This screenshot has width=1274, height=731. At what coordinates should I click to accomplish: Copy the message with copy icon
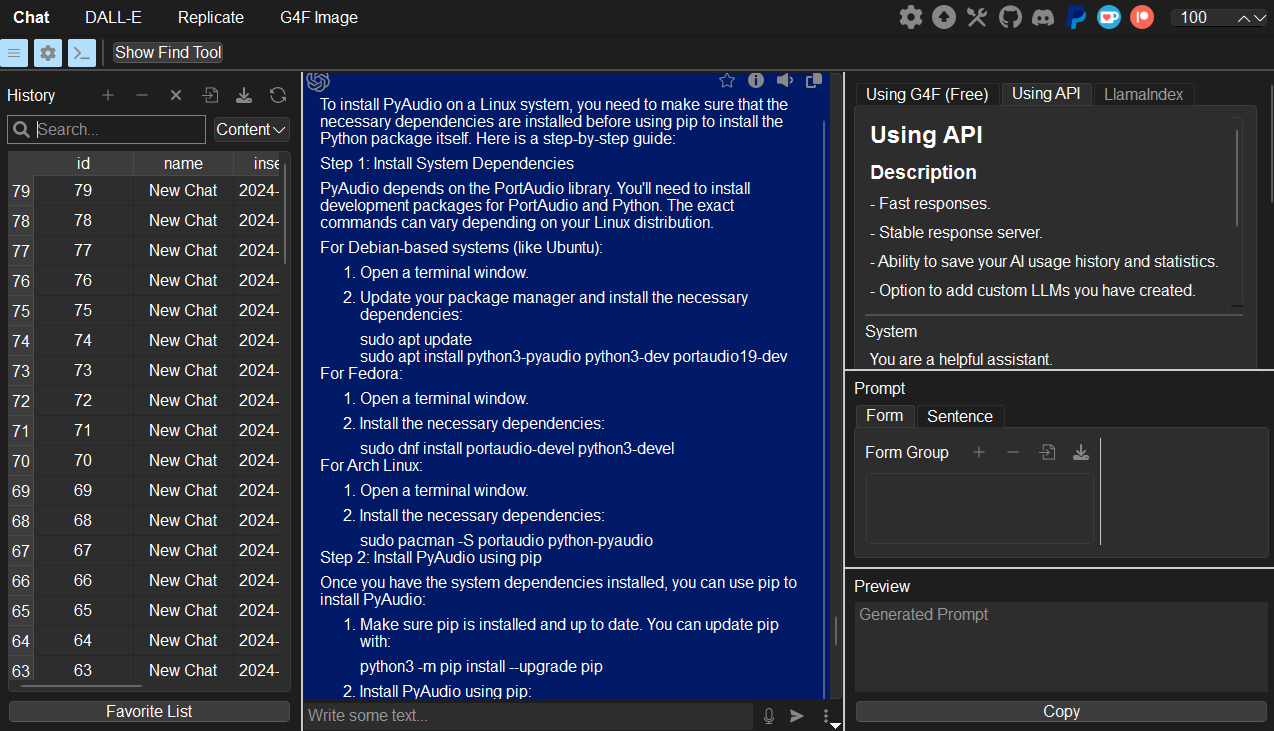[x=814, y=81]
